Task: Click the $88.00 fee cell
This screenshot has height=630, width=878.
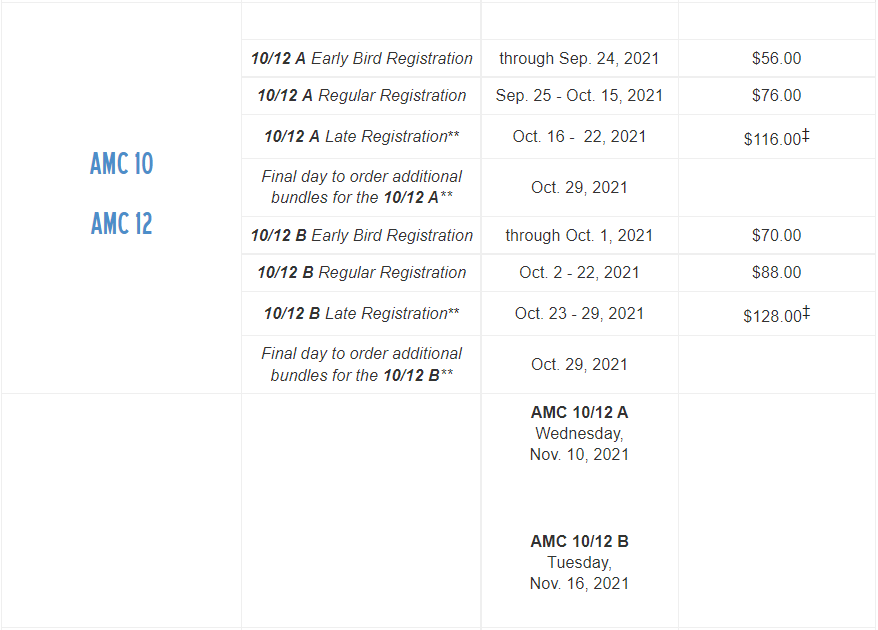Action: pos(776,273)
